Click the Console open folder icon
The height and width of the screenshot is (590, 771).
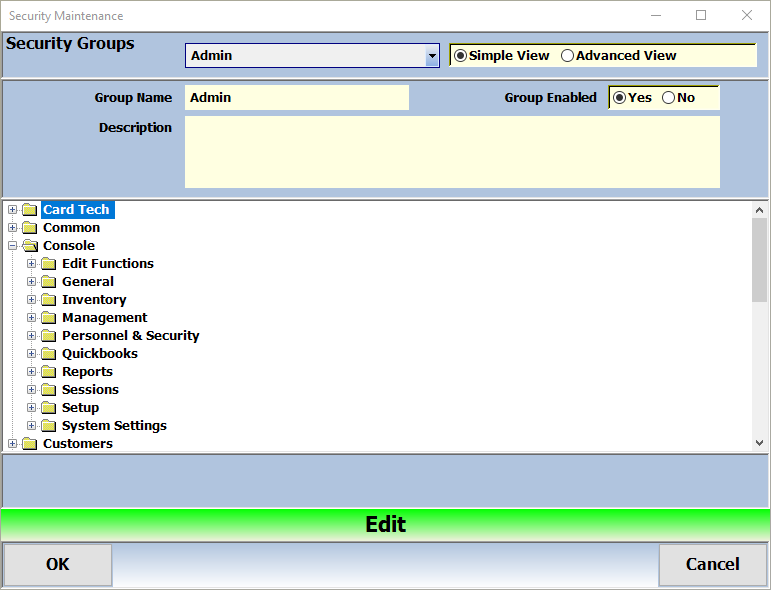coord(29,246)
